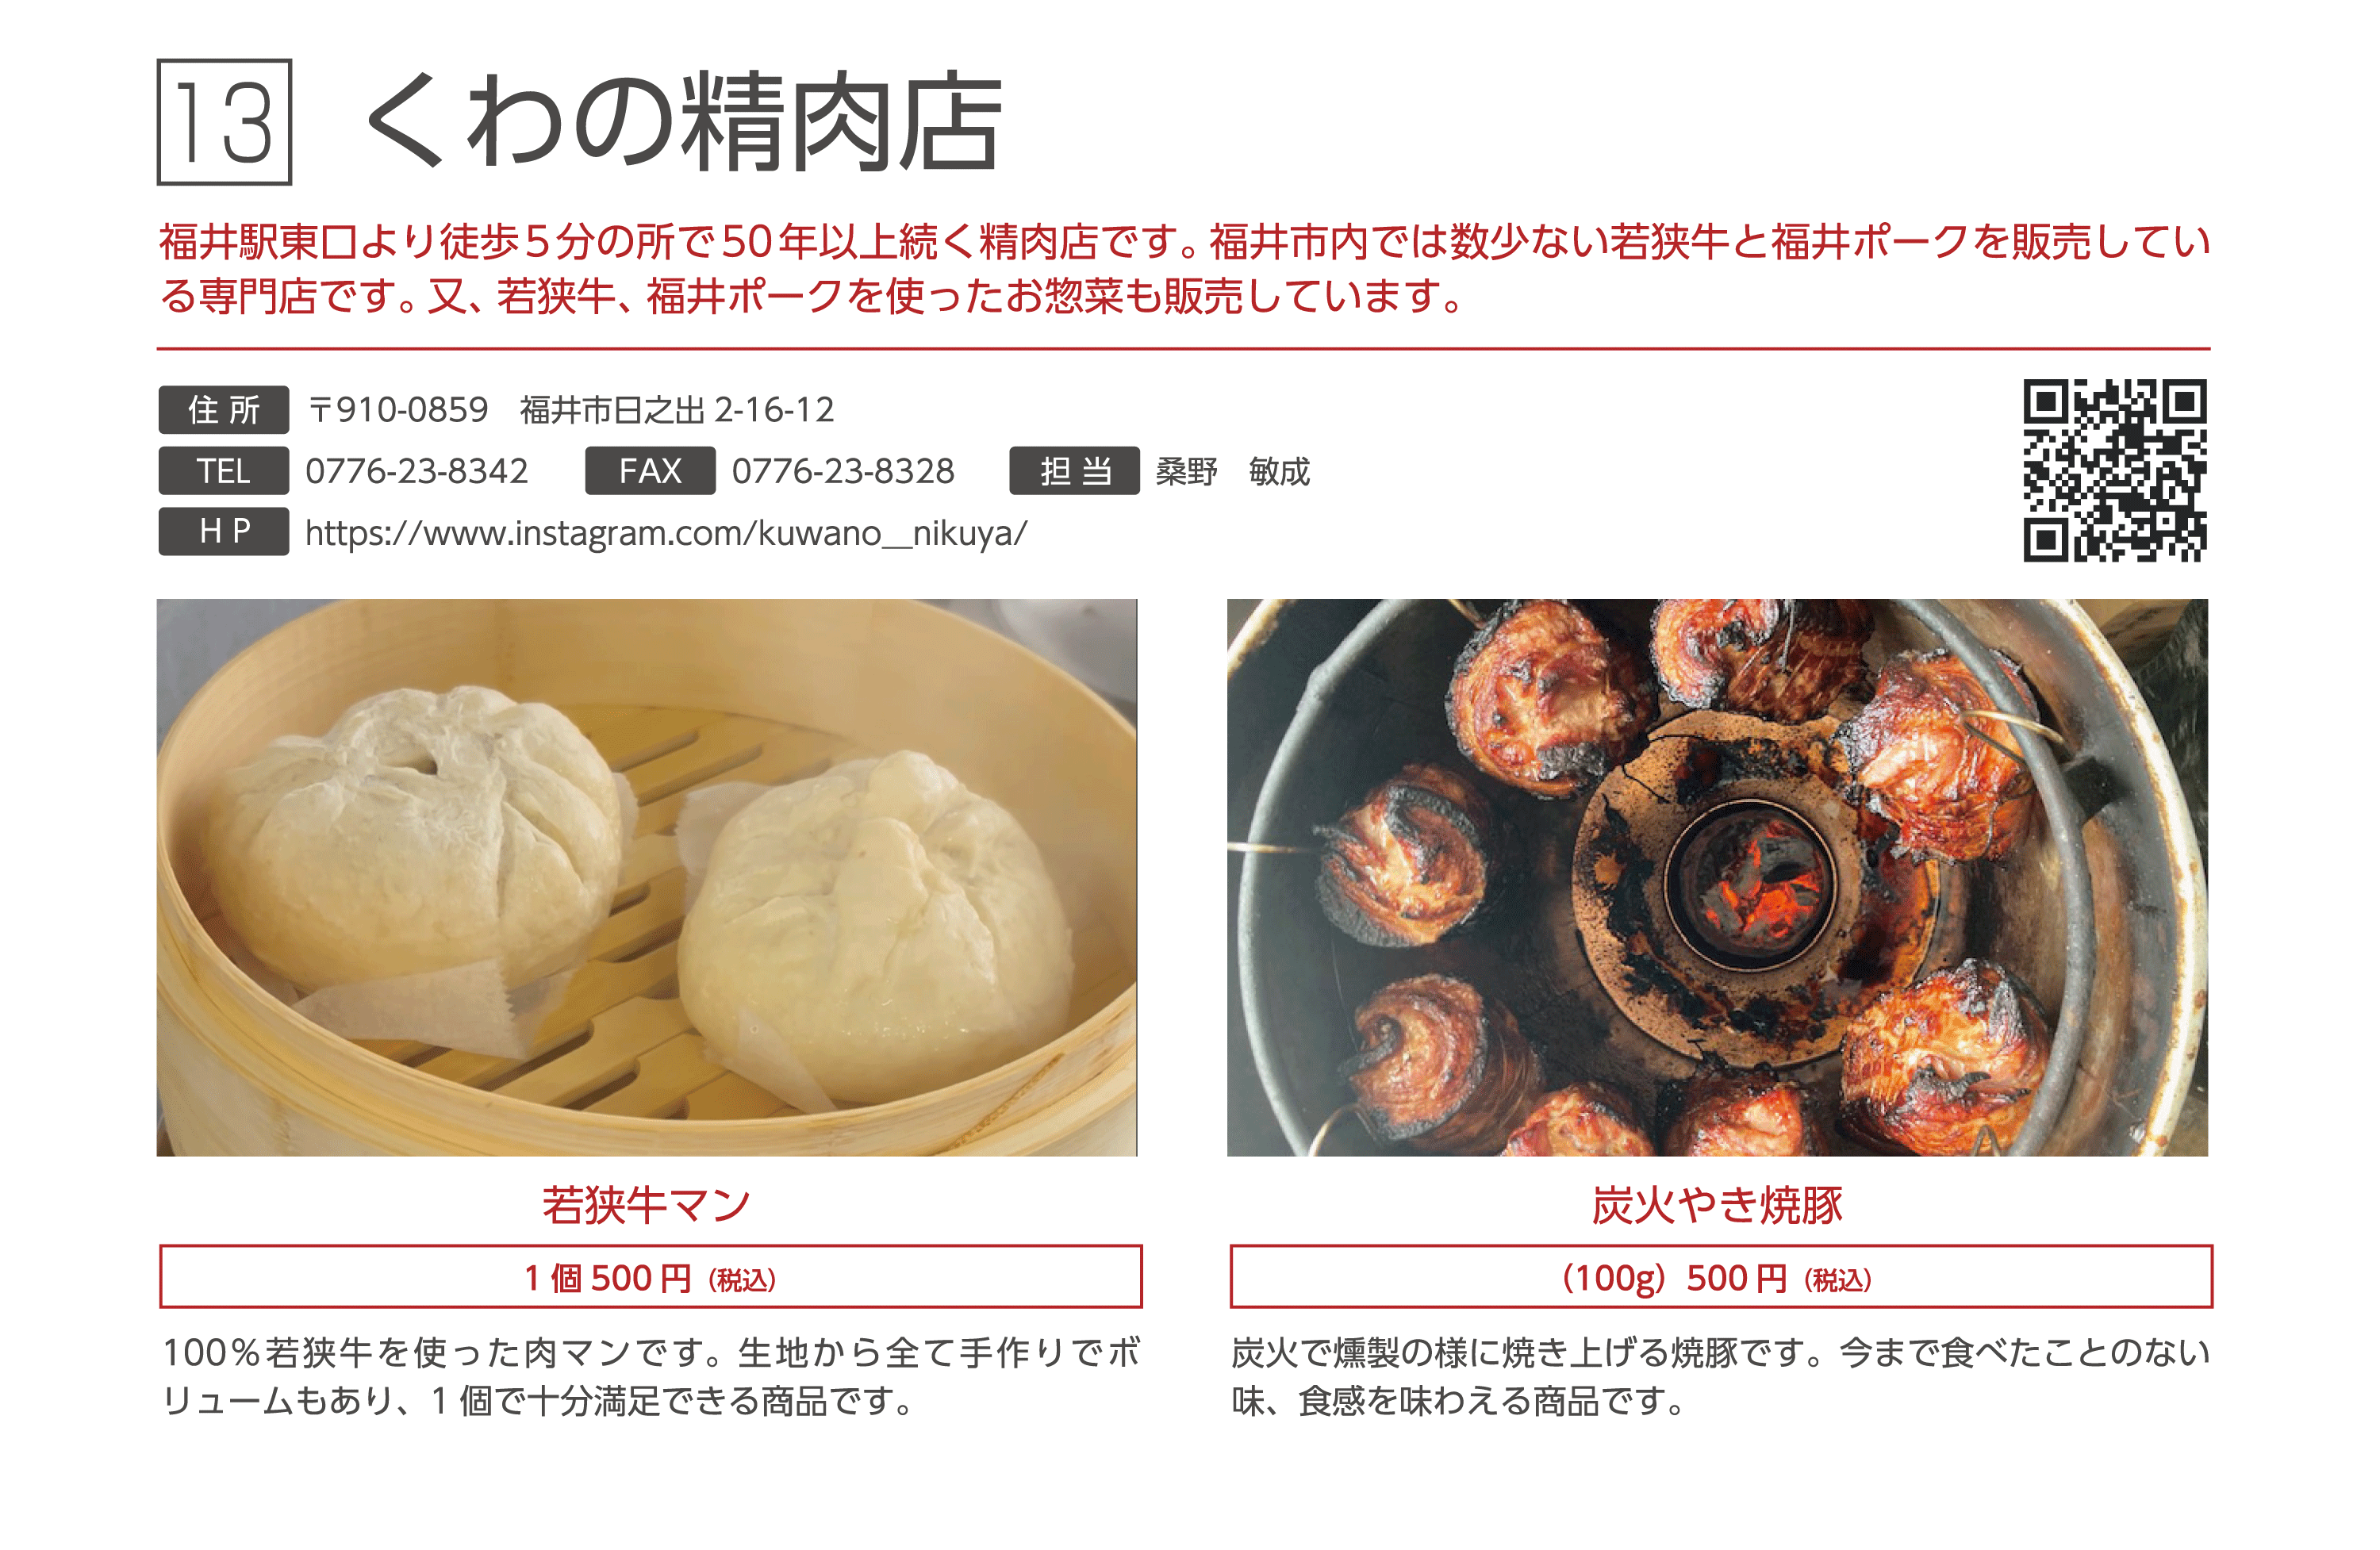Click the (100g) 500円 price box
Screen dimensions: 2380x1550
coord(1721,1277)
